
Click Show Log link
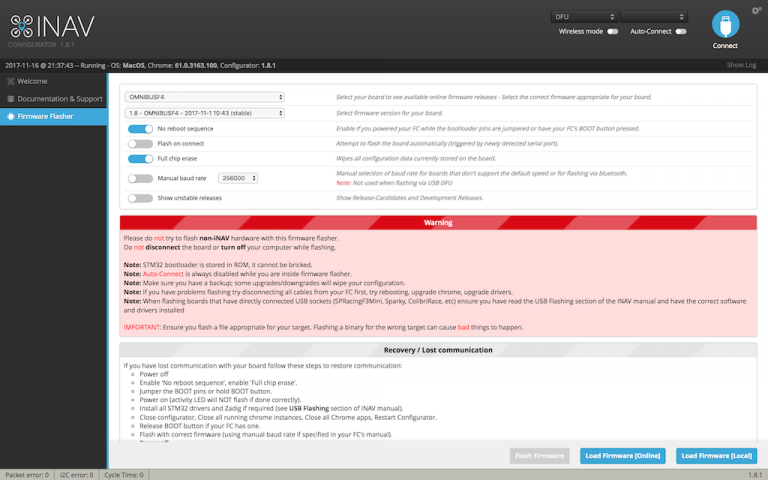tap(741, 65)
